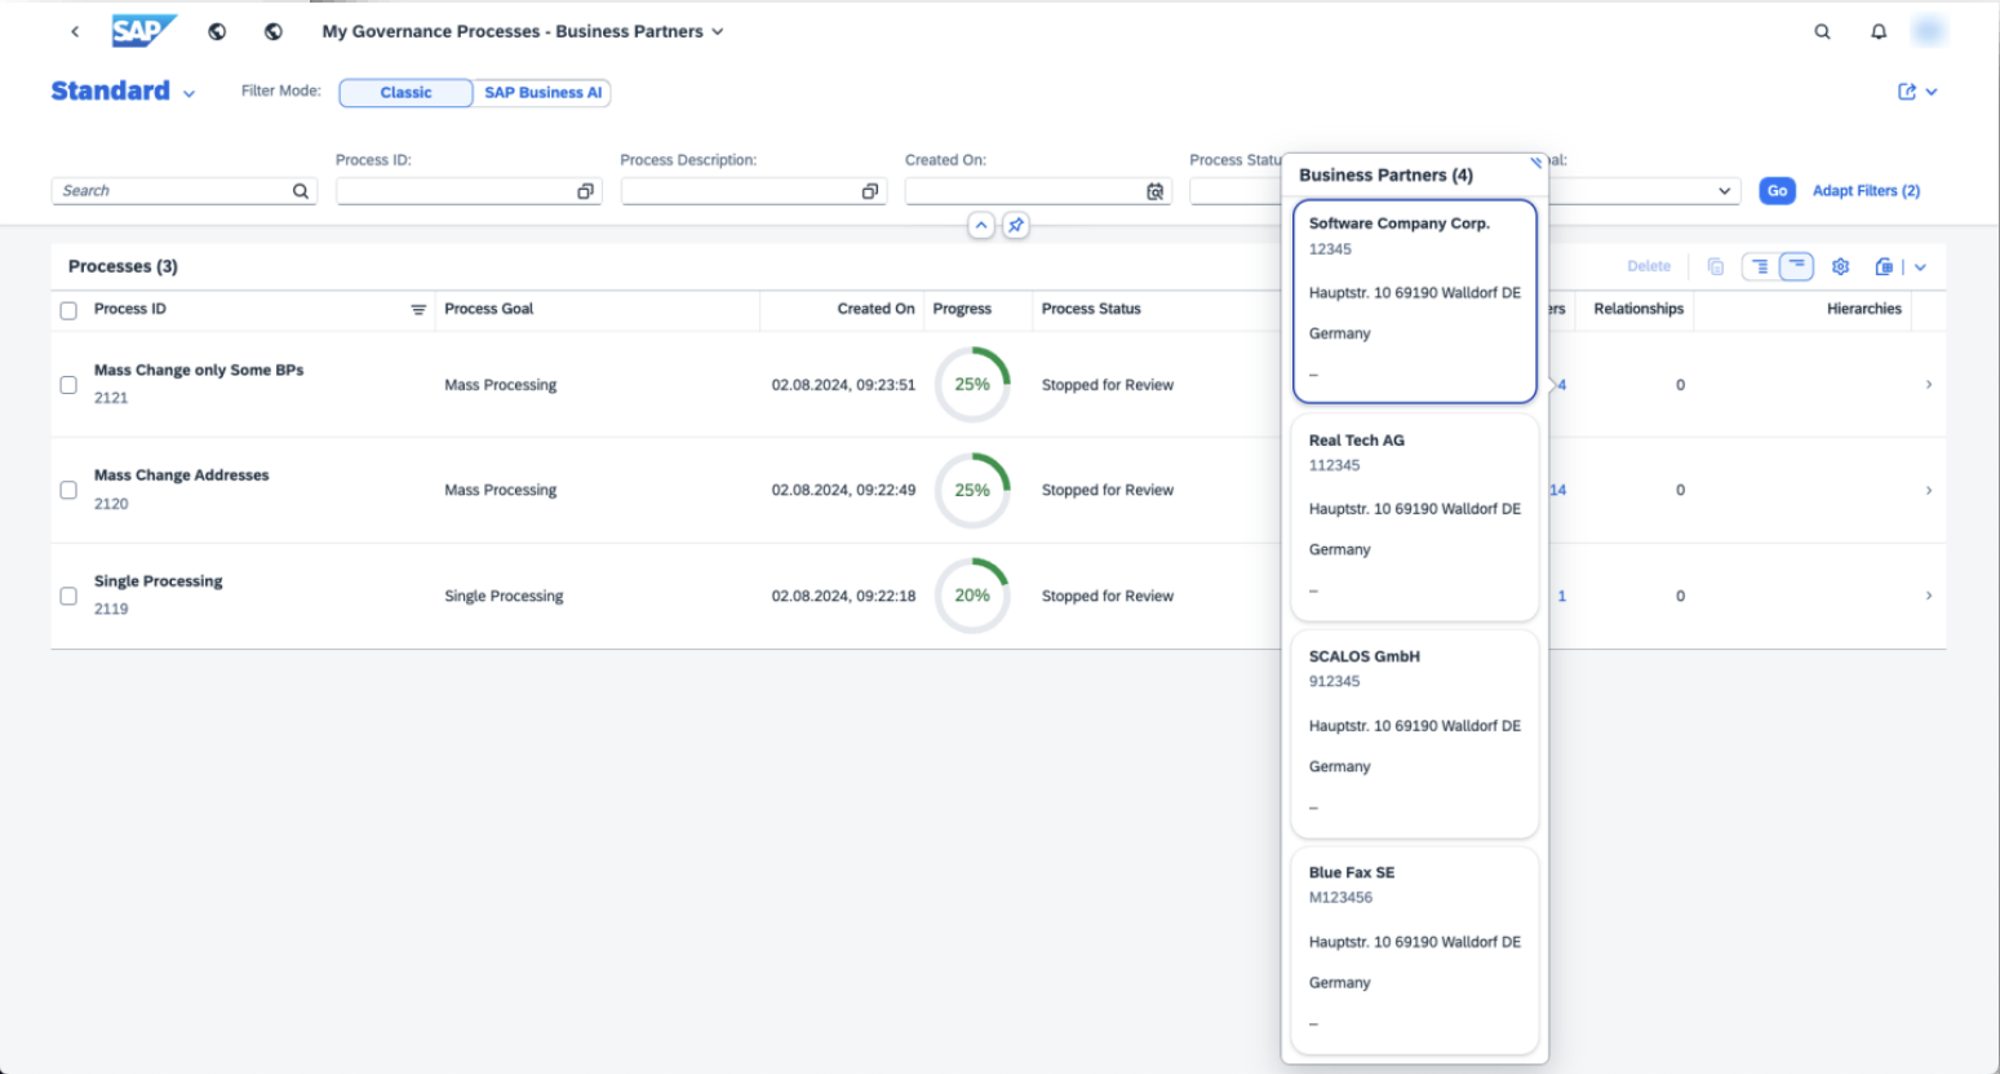Open business partner count link for row 2119
The height and width of the screenshot is (1074, 2000).
[1562, 596]
